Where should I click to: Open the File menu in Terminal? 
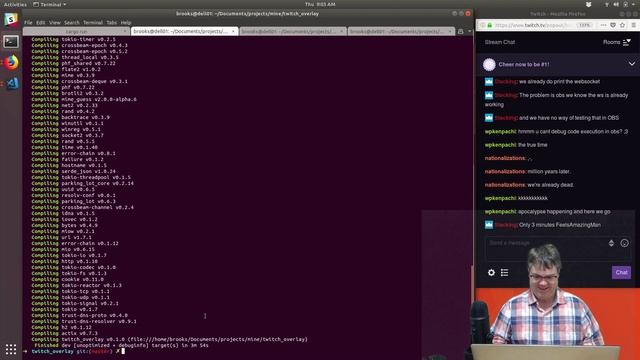(x=28, y=22)
